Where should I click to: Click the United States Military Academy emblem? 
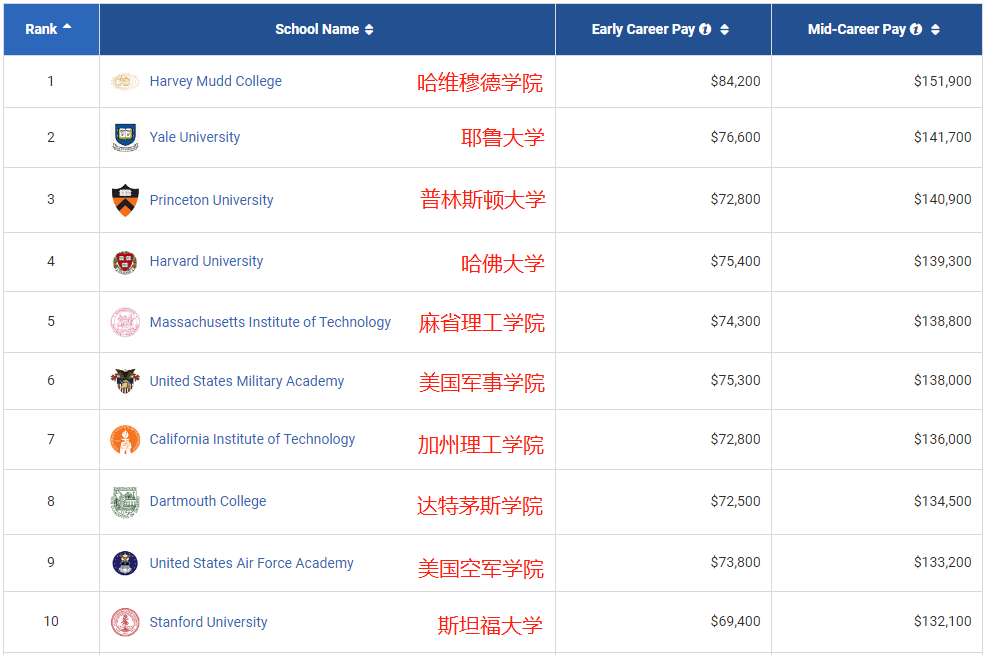pyautogui.click(x=125, y=381)
